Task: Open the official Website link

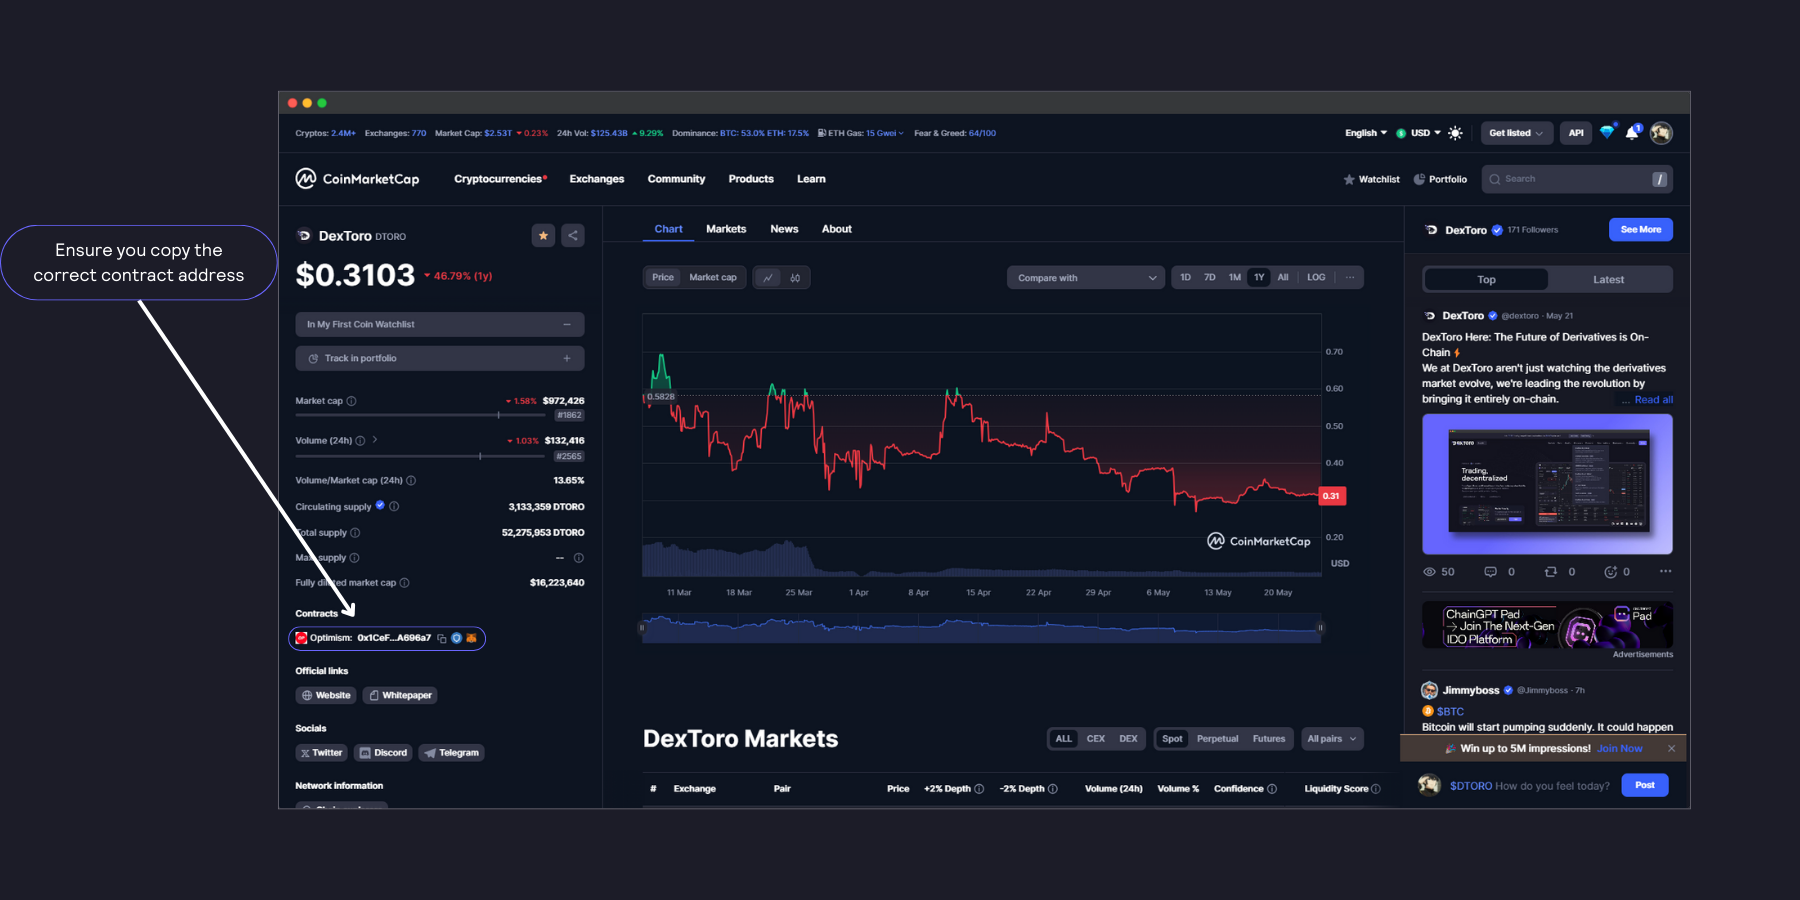Action: pyautogui.click(x=326, y=695)
